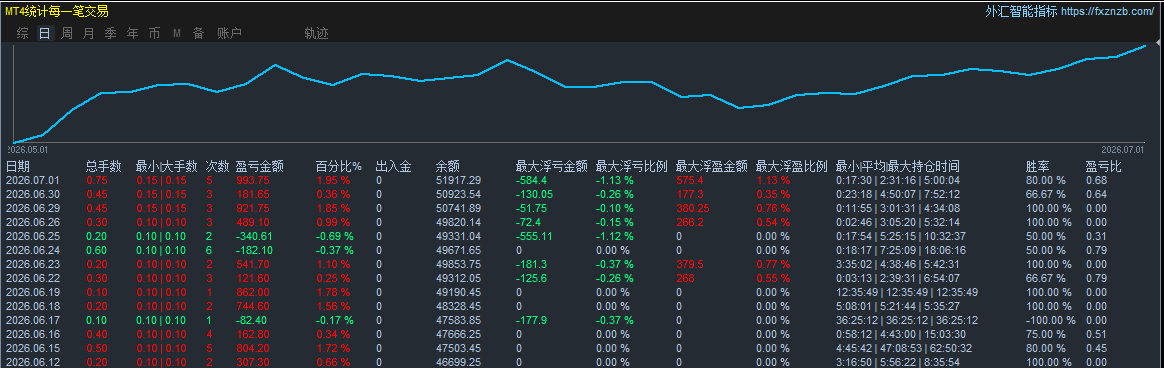Click the 2026.05.01 start date marker

tap(27, 149)
